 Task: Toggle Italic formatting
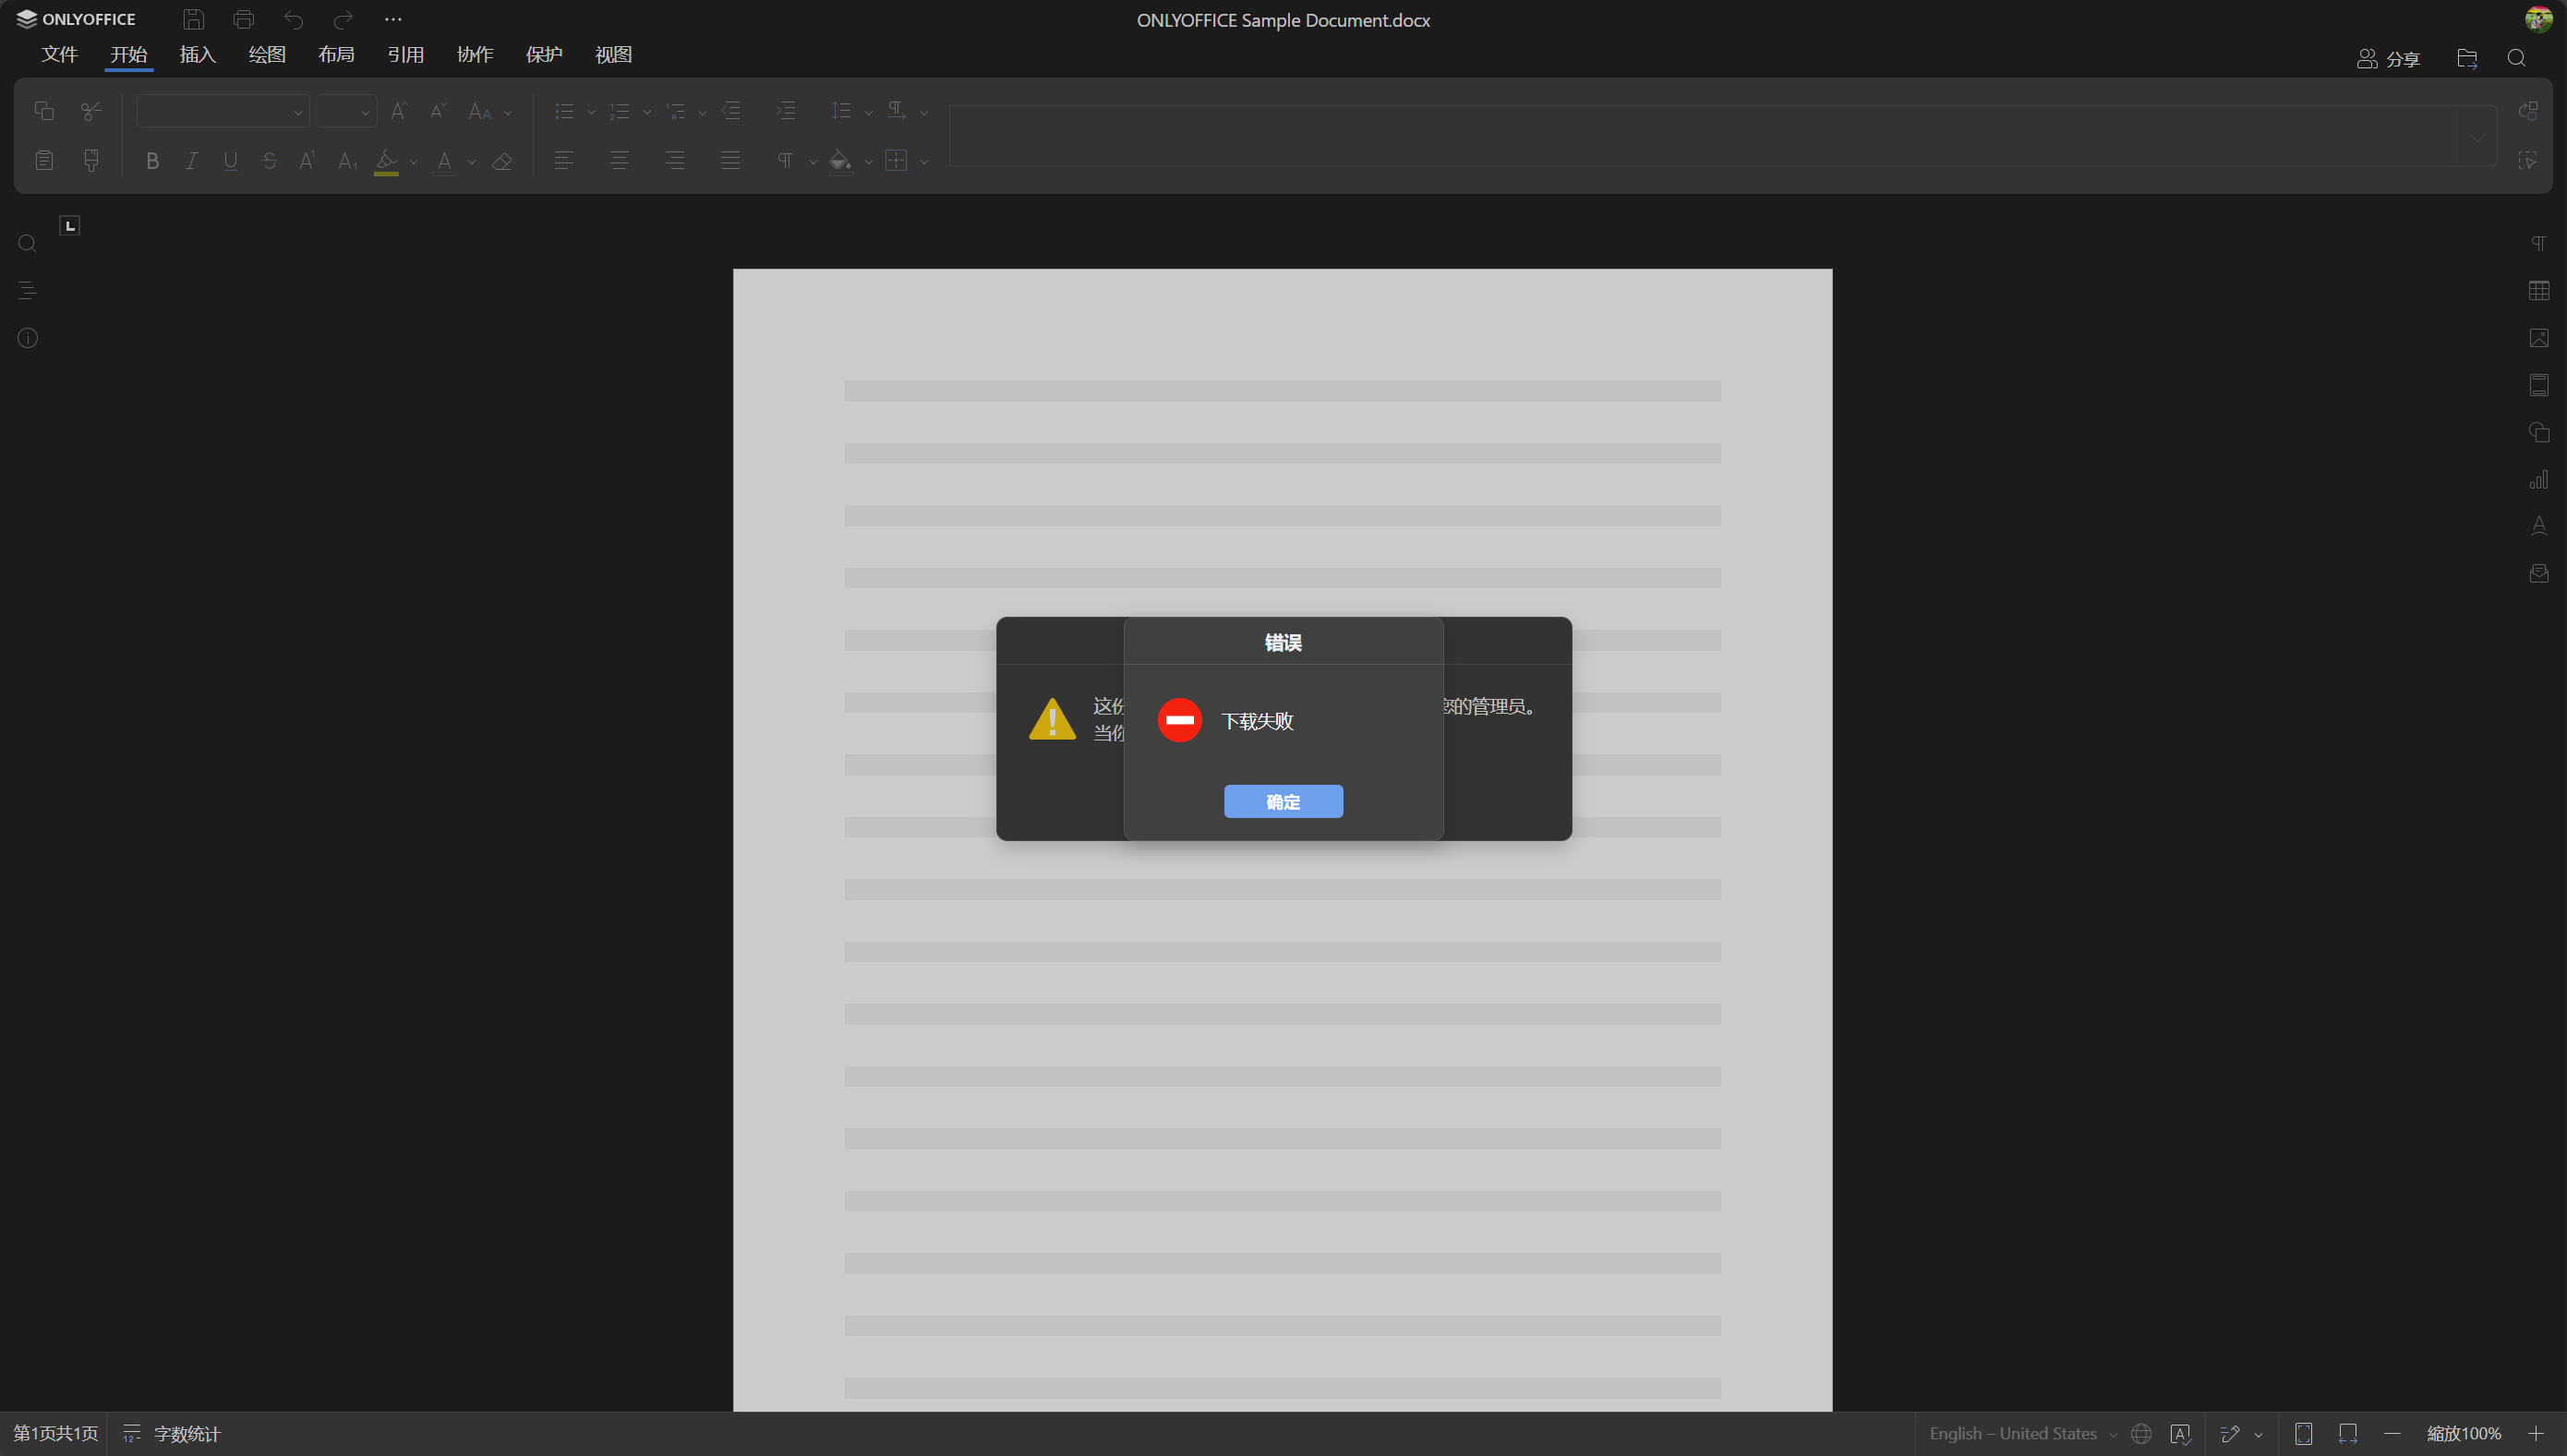(191, 161)
